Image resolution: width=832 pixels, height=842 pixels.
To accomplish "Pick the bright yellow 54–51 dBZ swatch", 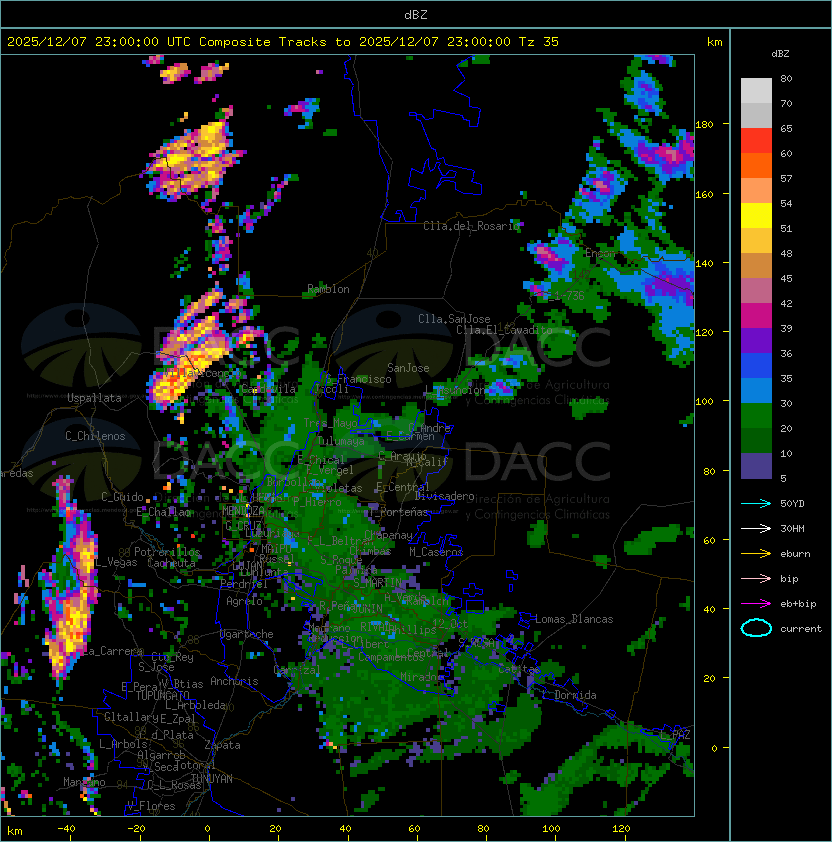I will [756, 216].
